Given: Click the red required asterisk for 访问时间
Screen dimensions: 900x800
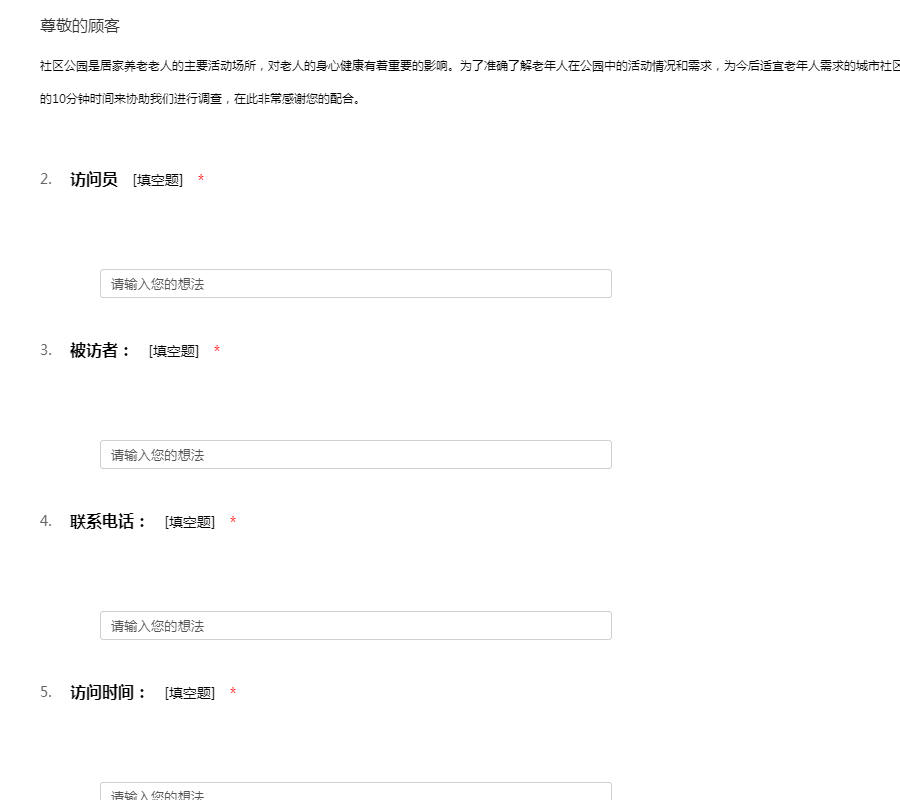Looking at the screenshot, I should click(x=233, y=693).
